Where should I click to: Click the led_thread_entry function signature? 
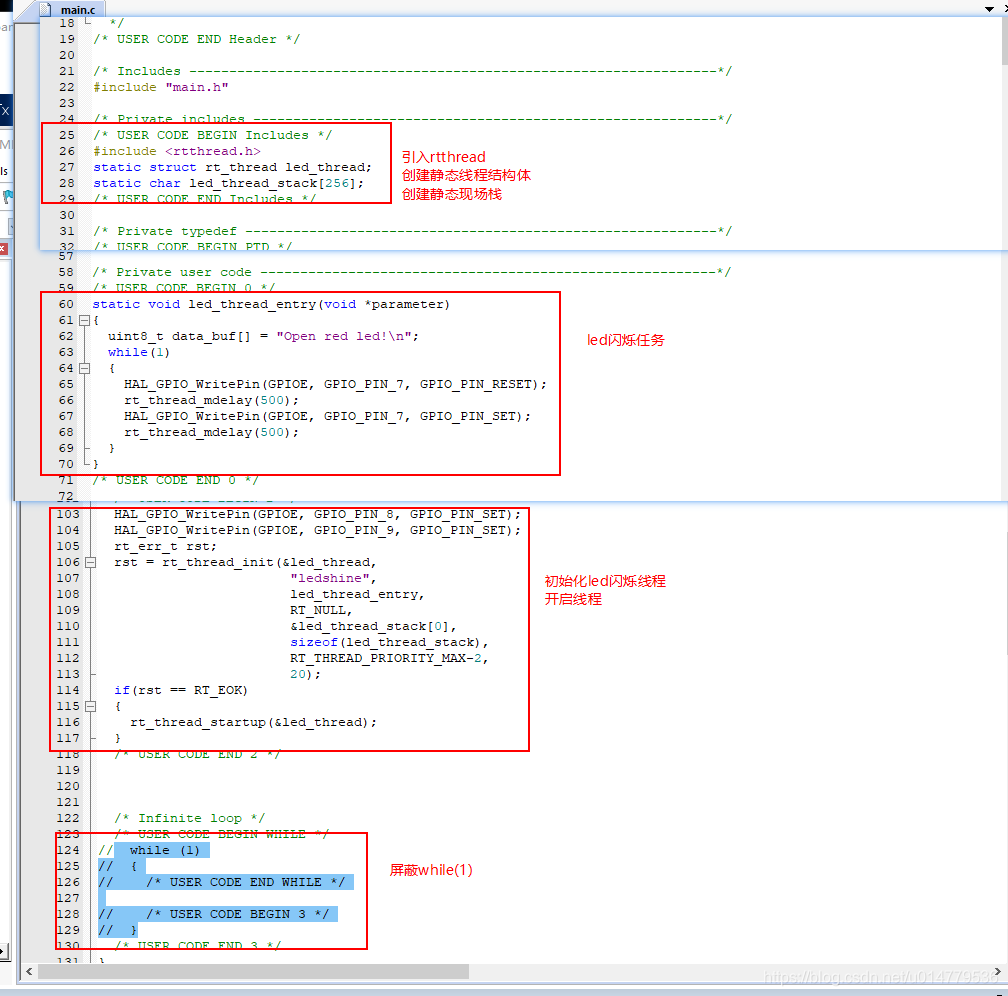[x=271, y=304]
